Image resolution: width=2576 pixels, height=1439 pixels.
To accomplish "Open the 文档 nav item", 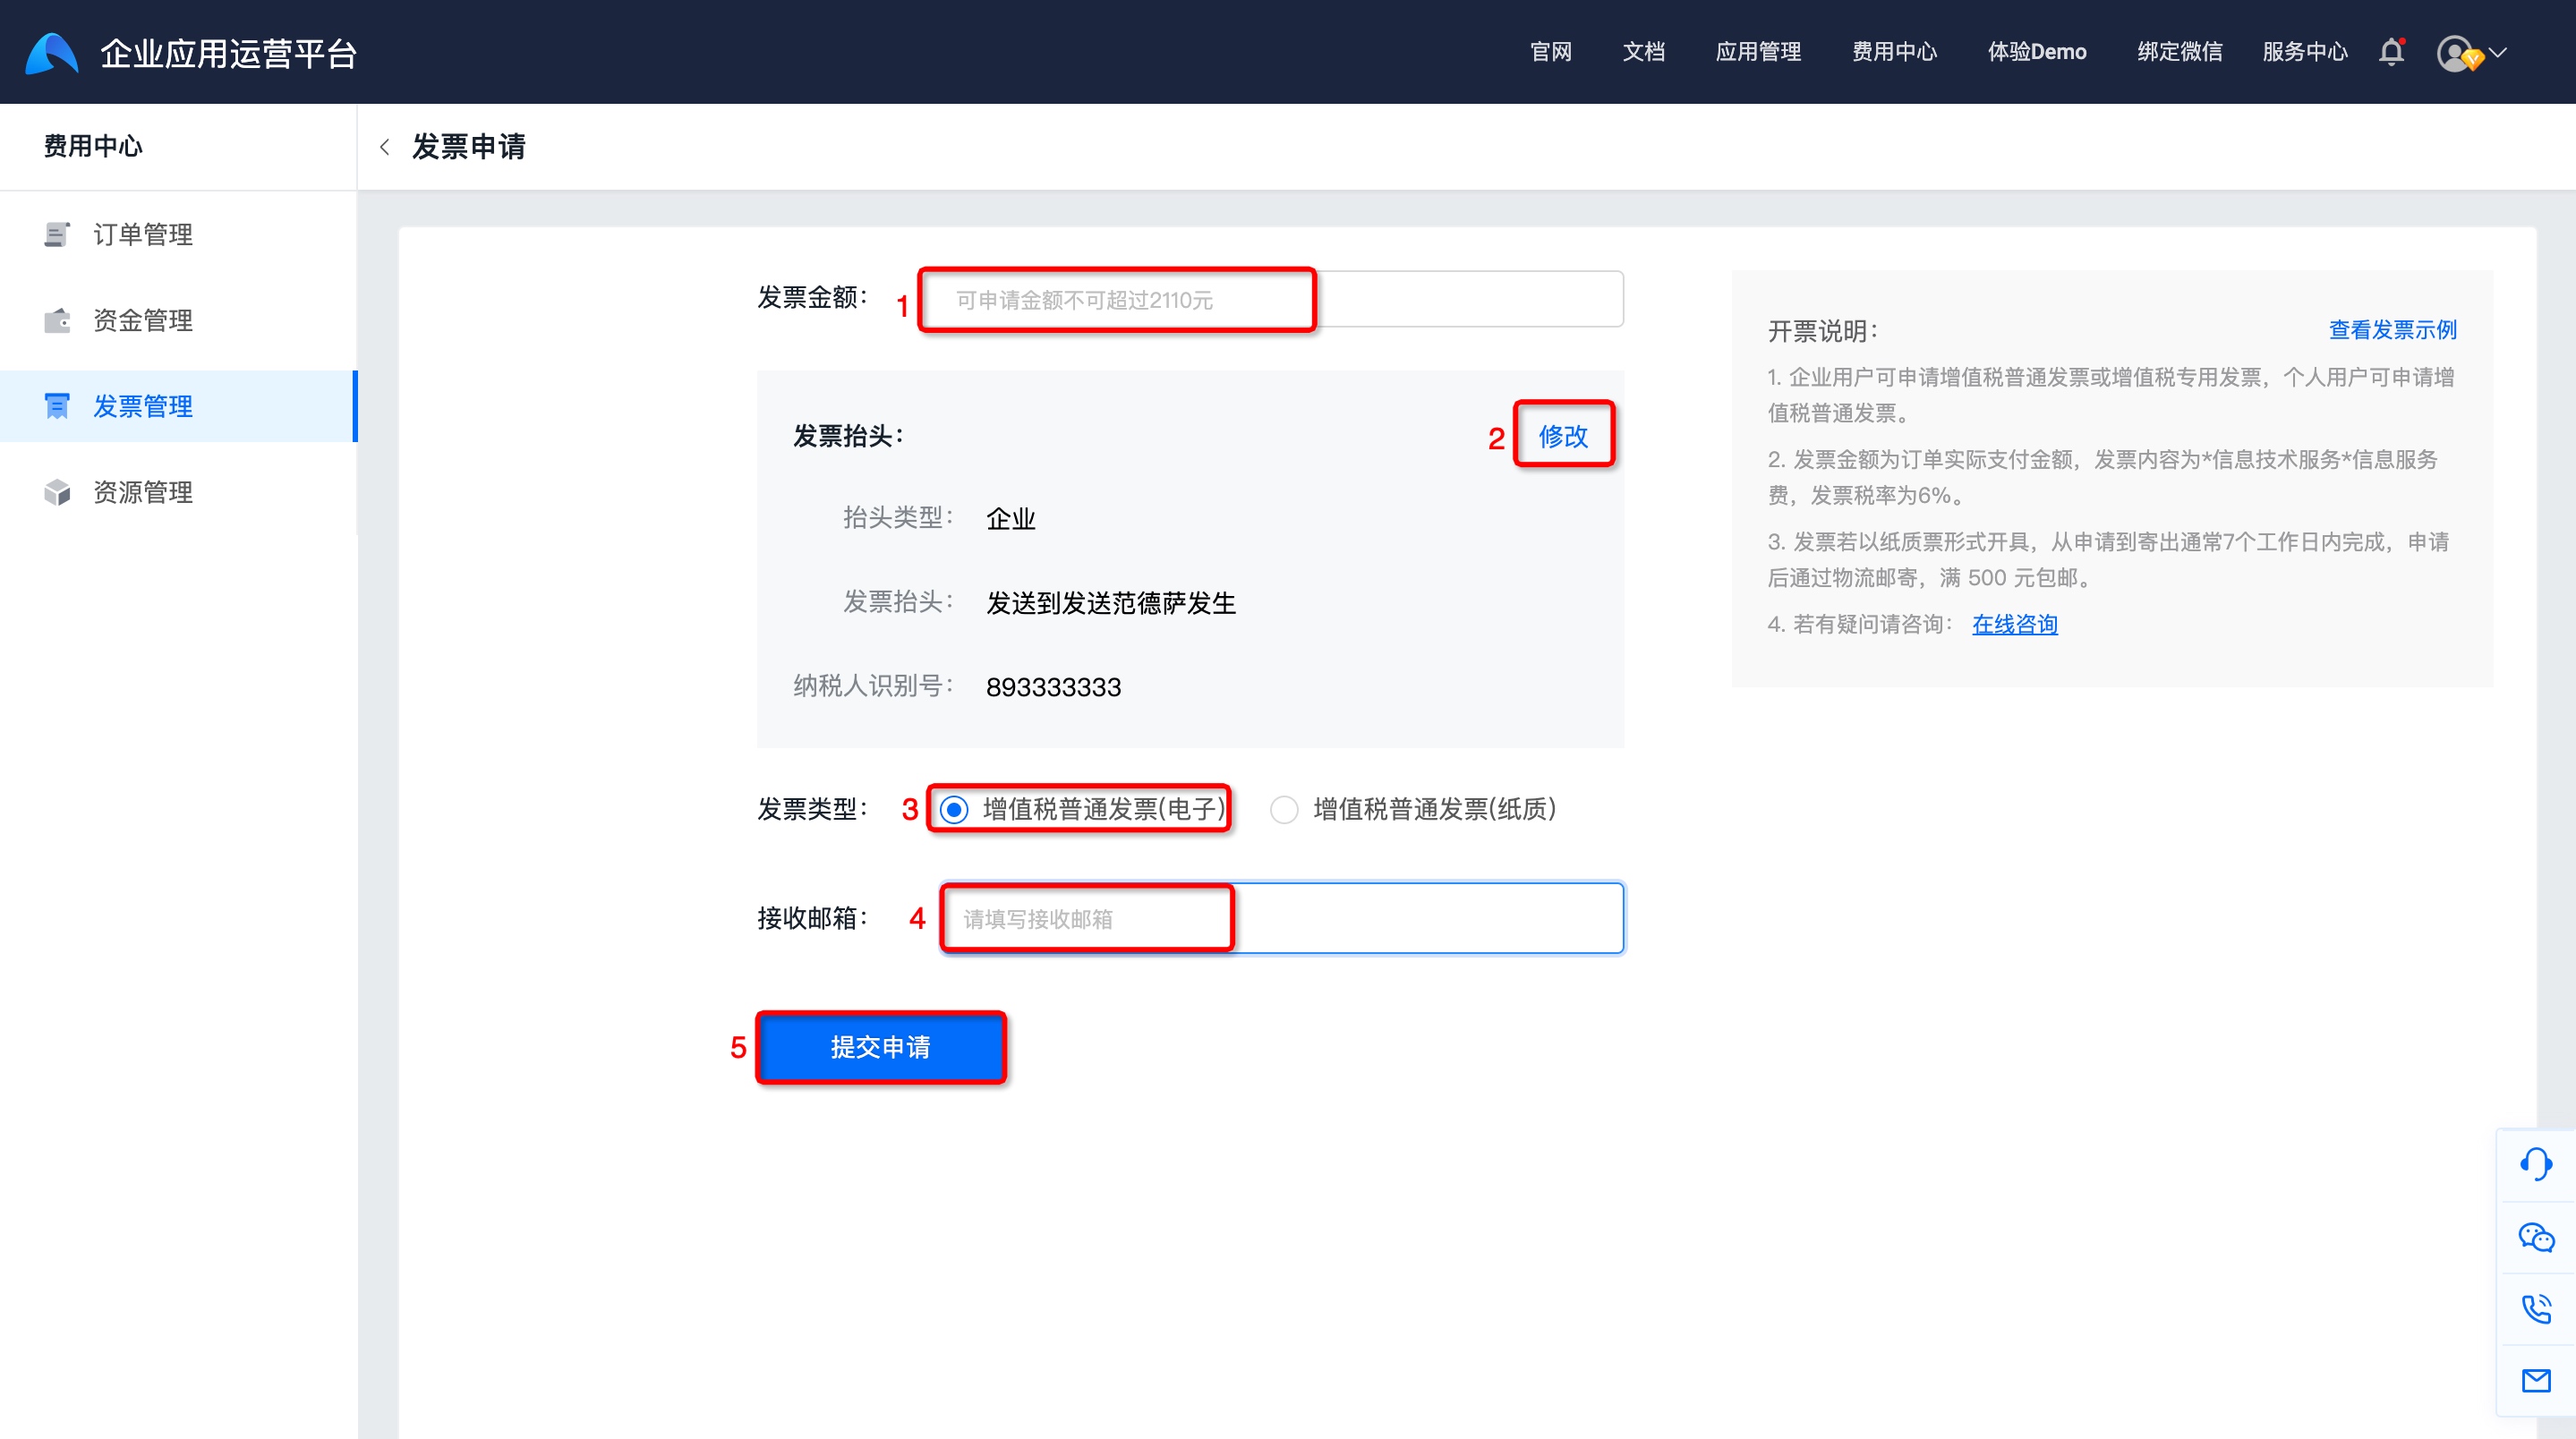I will click(x=1643, y=52).
